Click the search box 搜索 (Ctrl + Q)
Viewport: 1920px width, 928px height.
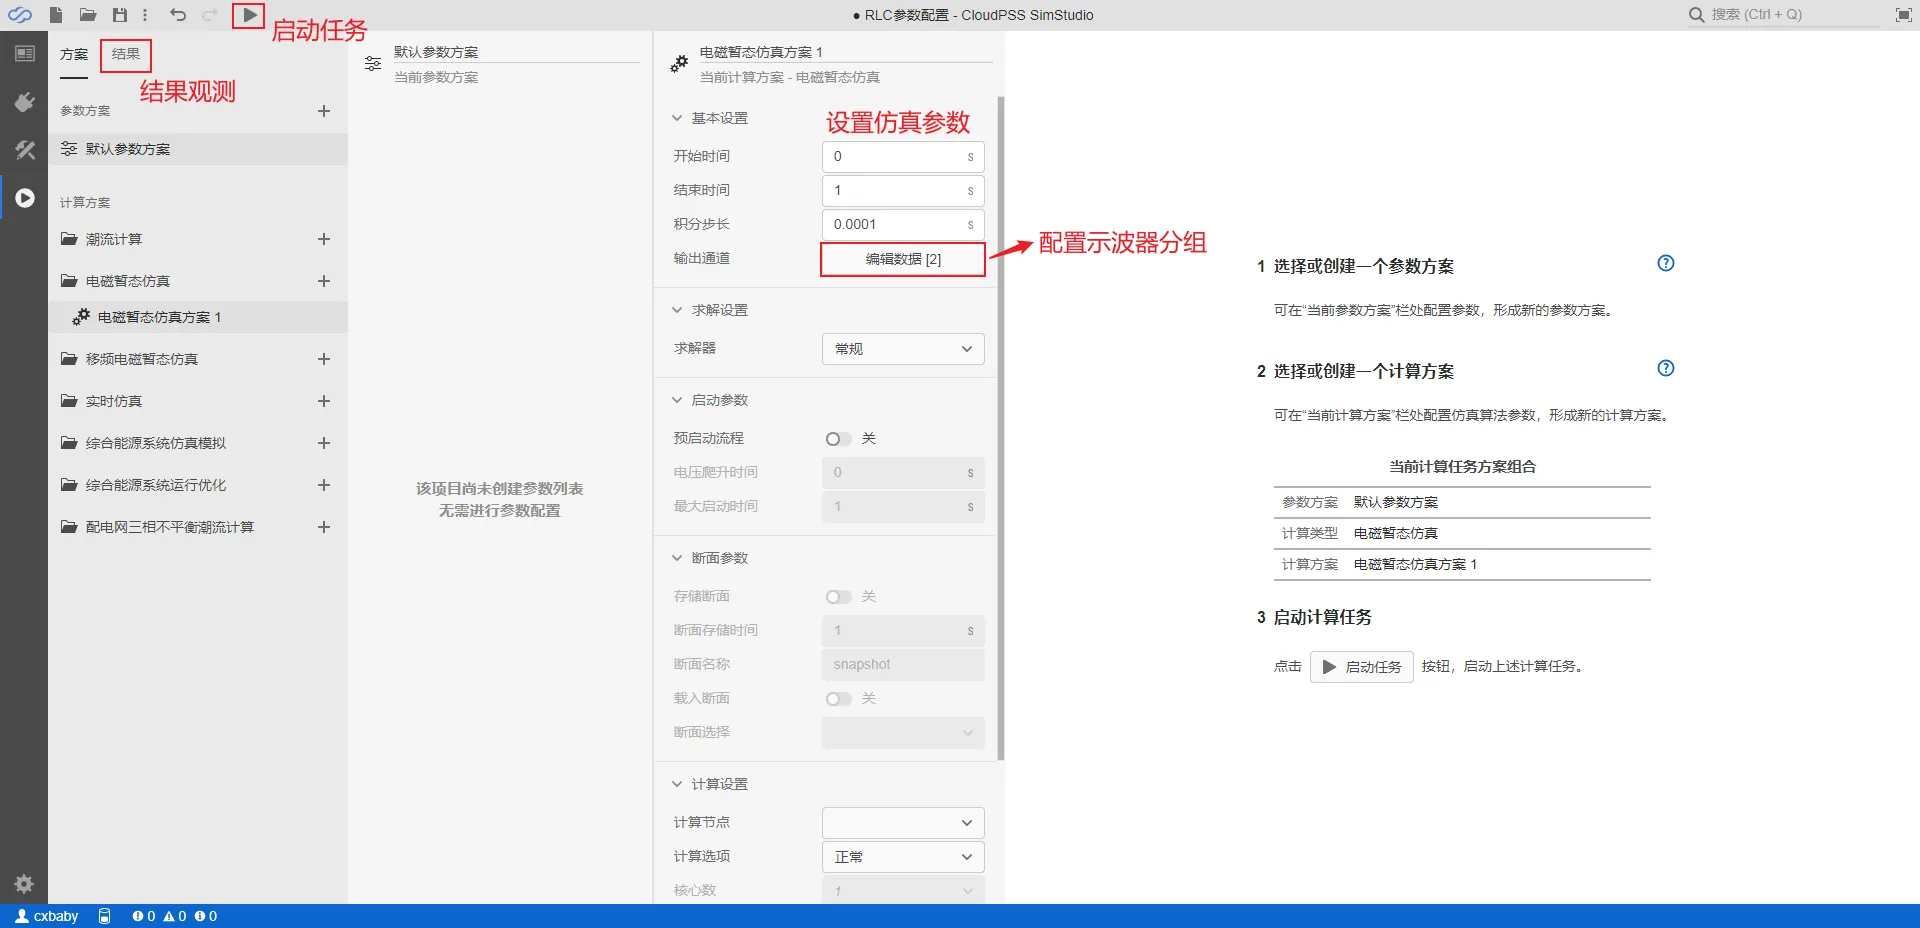1785,15
